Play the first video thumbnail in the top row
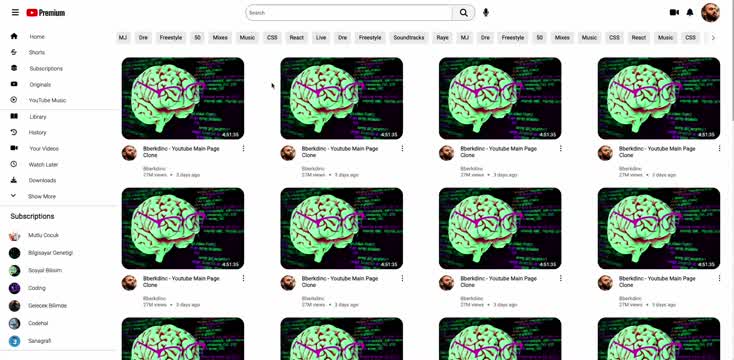This screenshot has width=734, height=360. 183,98
